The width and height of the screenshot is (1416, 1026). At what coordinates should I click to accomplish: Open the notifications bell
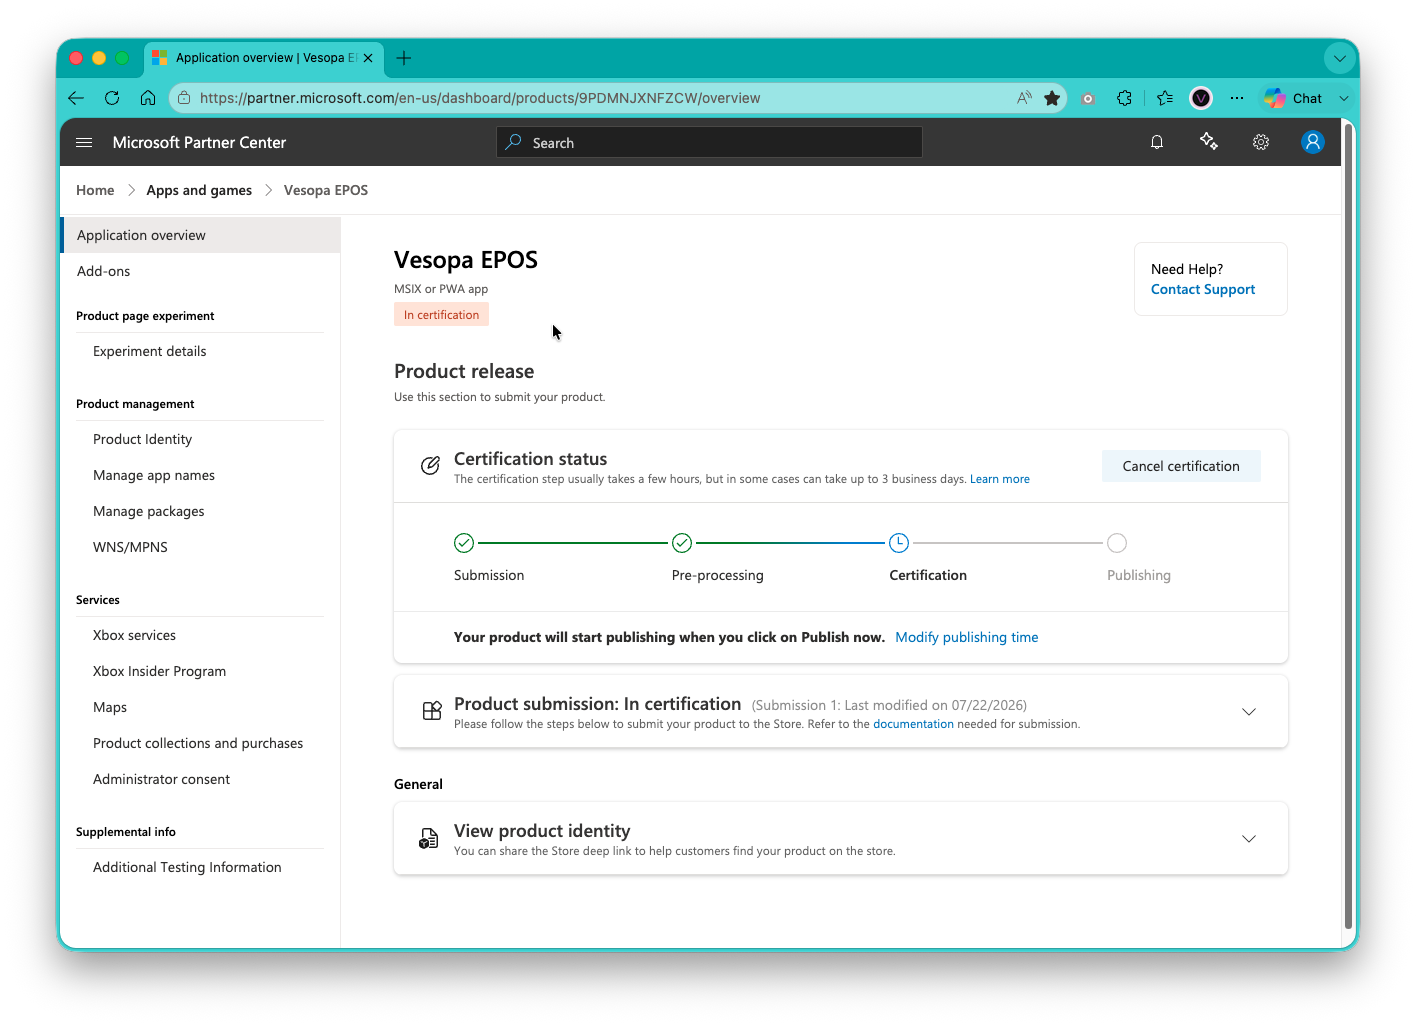(1157, 142)
